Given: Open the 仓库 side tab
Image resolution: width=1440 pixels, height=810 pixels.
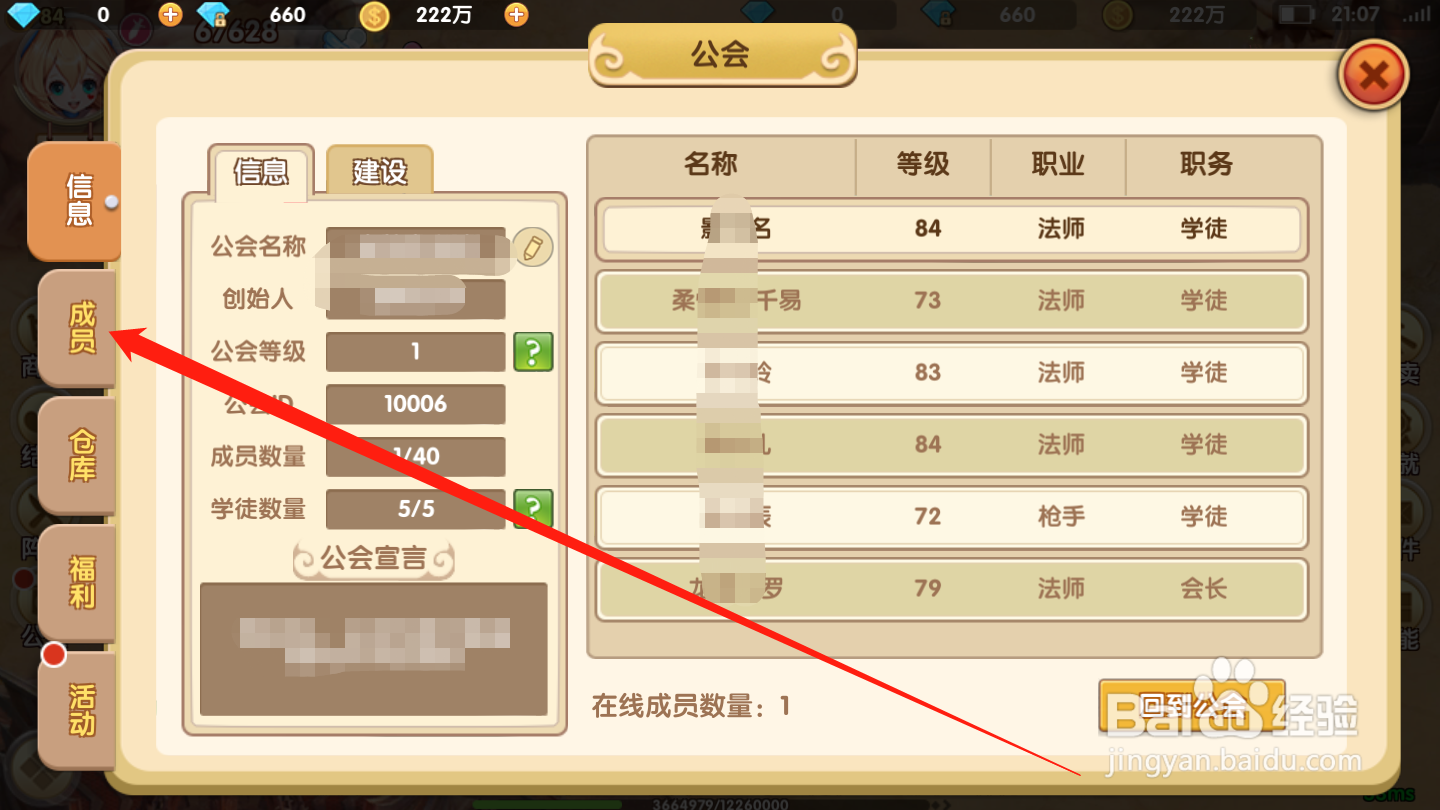Looking at the screenshot, I should [x=79, y=456].
